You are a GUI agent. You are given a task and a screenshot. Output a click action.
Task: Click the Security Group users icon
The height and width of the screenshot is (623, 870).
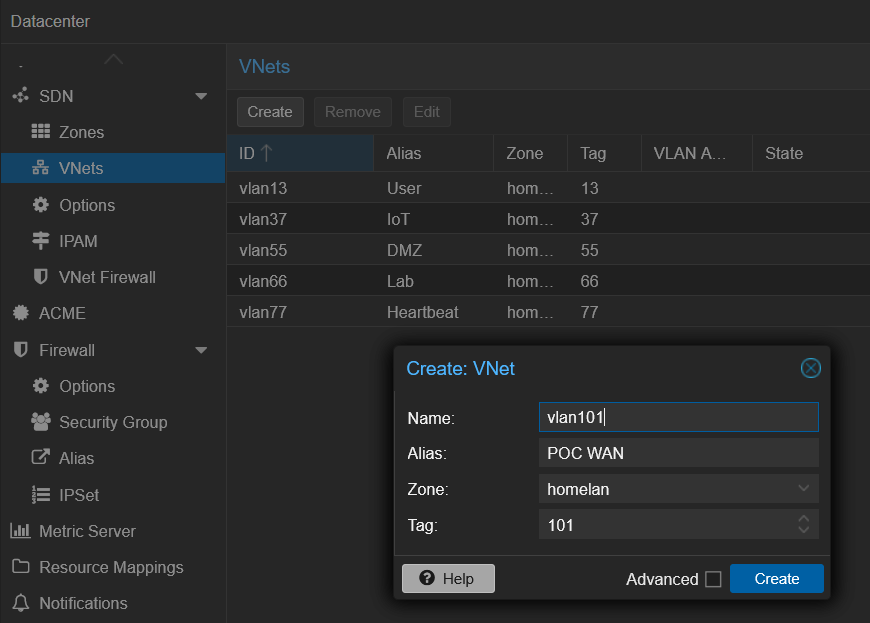(x=41, y=422)
